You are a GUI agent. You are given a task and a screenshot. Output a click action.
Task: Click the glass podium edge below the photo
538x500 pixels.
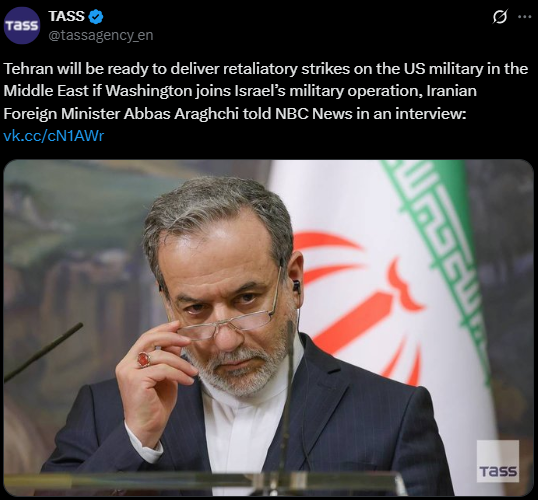(206, 481)
